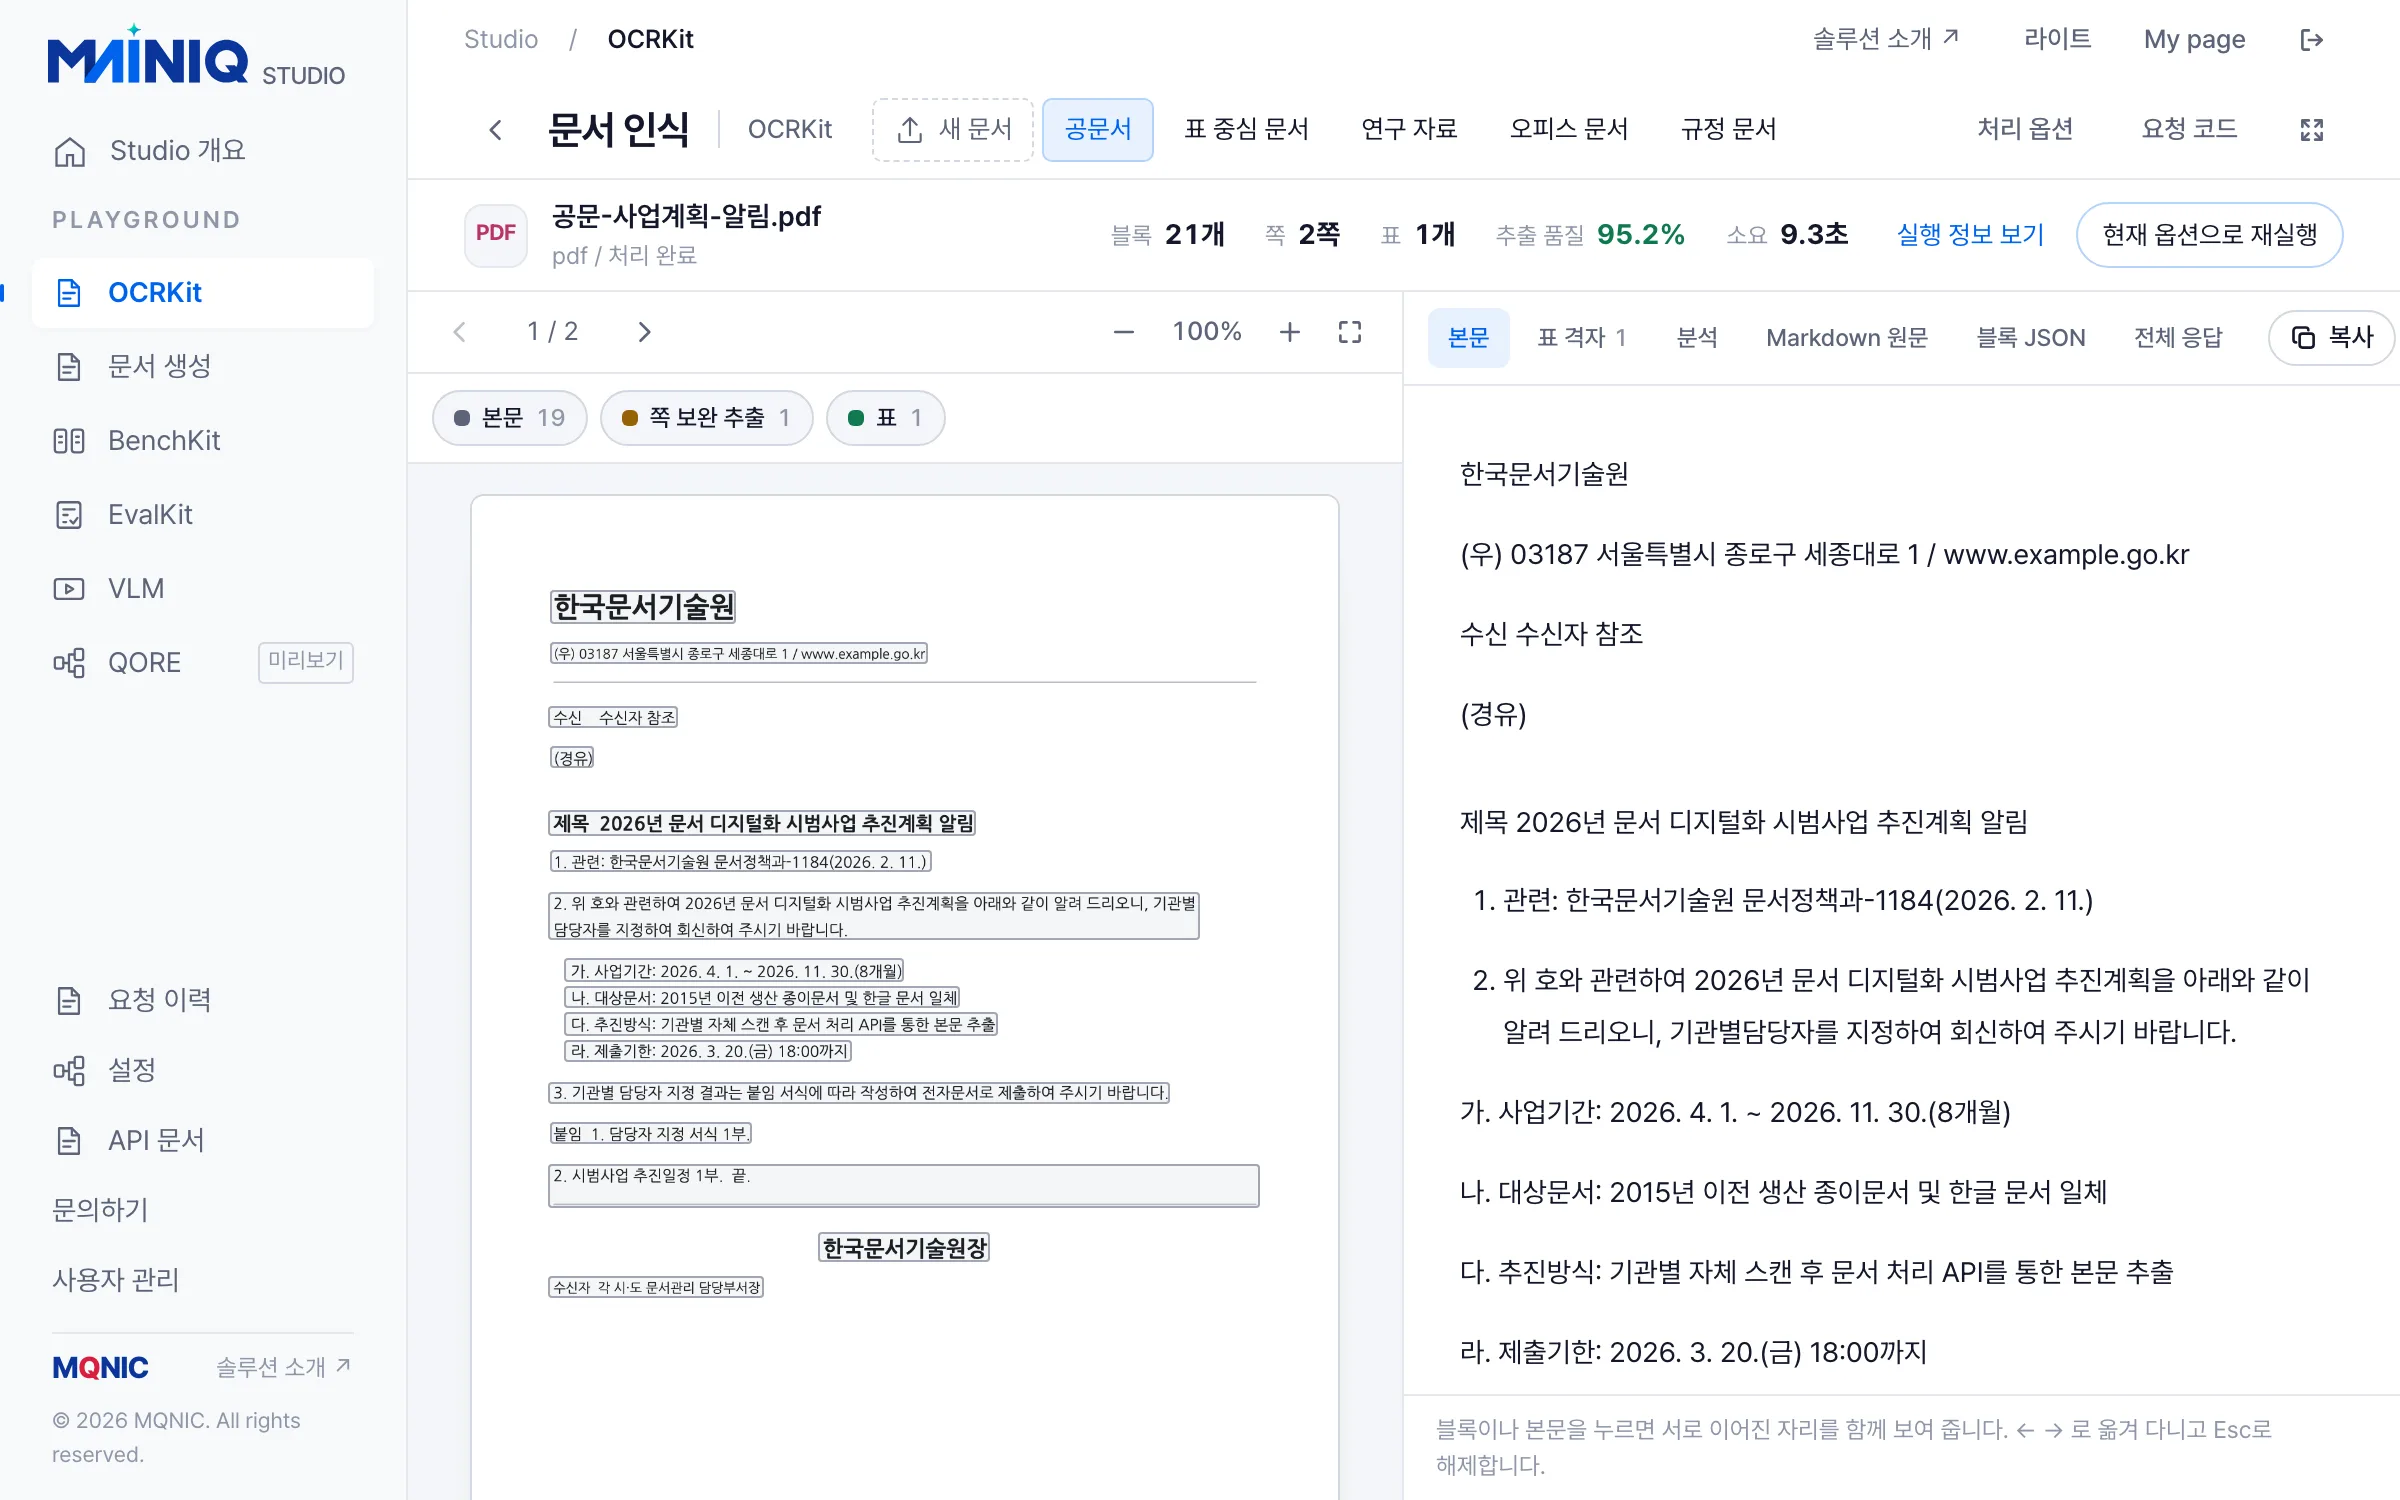Select the 규정 문서 sample type

tap(1729, 130)
